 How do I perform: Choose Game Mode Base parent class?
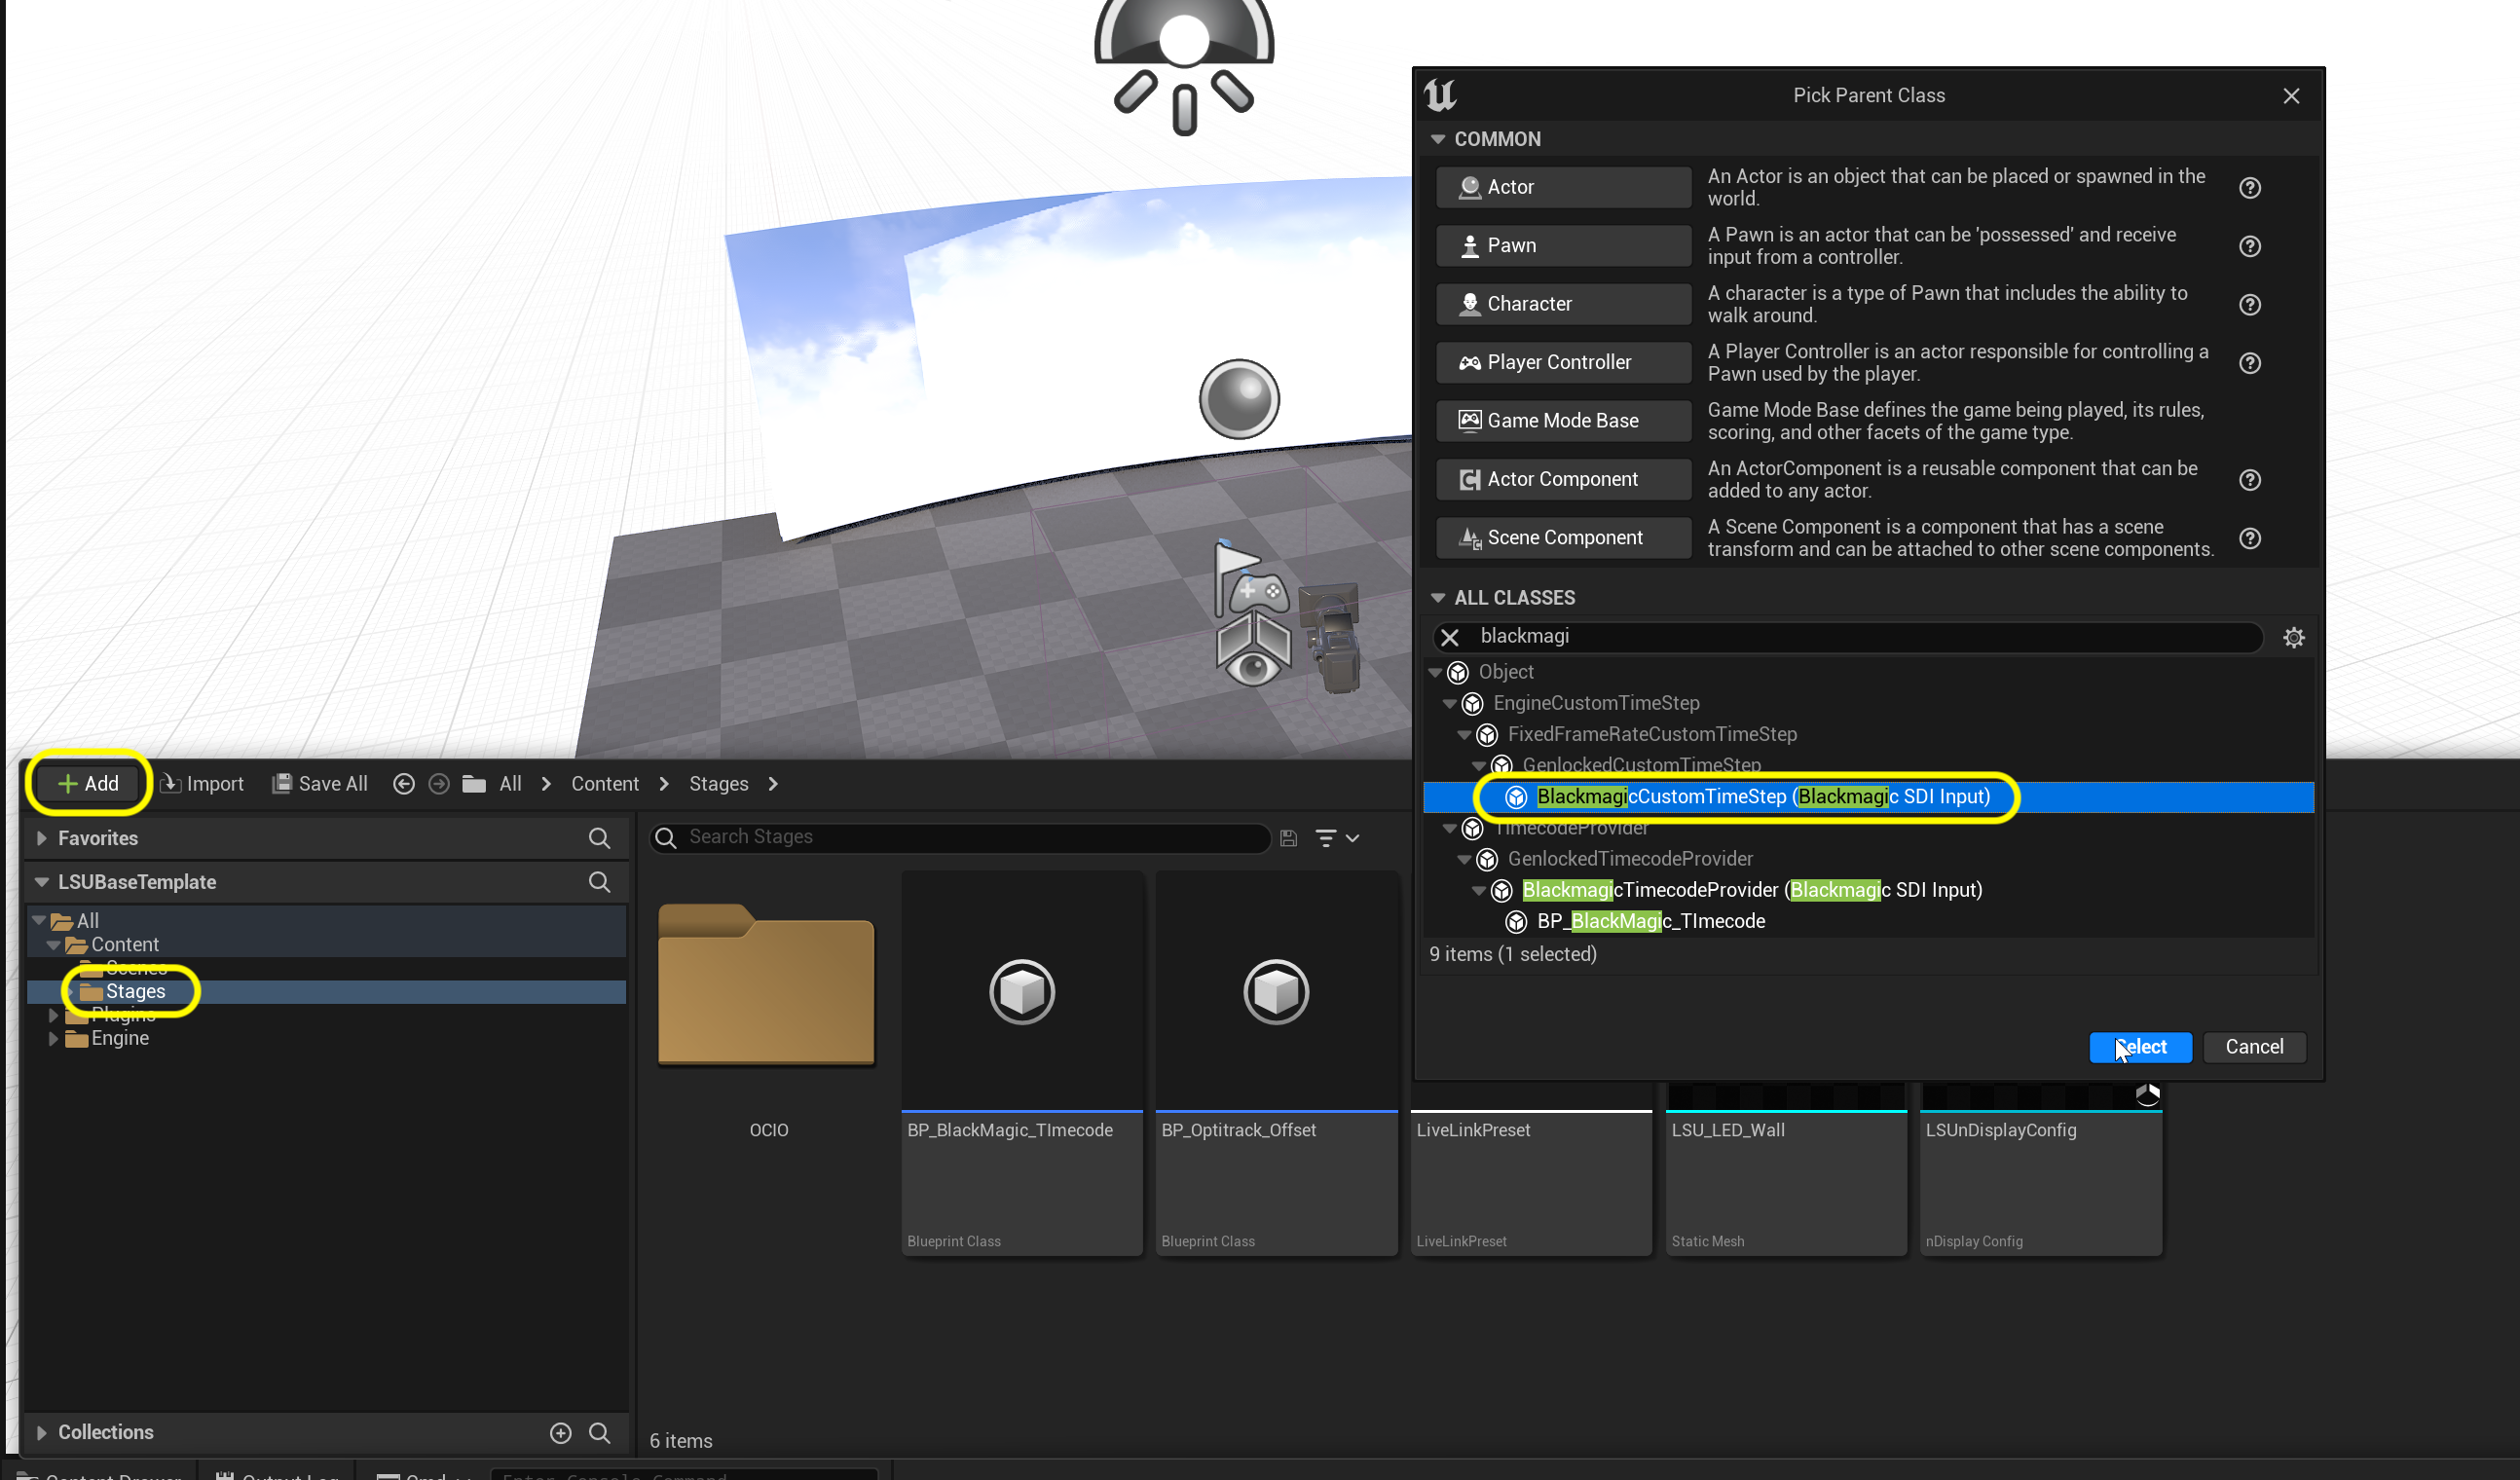click(1563, 421)
